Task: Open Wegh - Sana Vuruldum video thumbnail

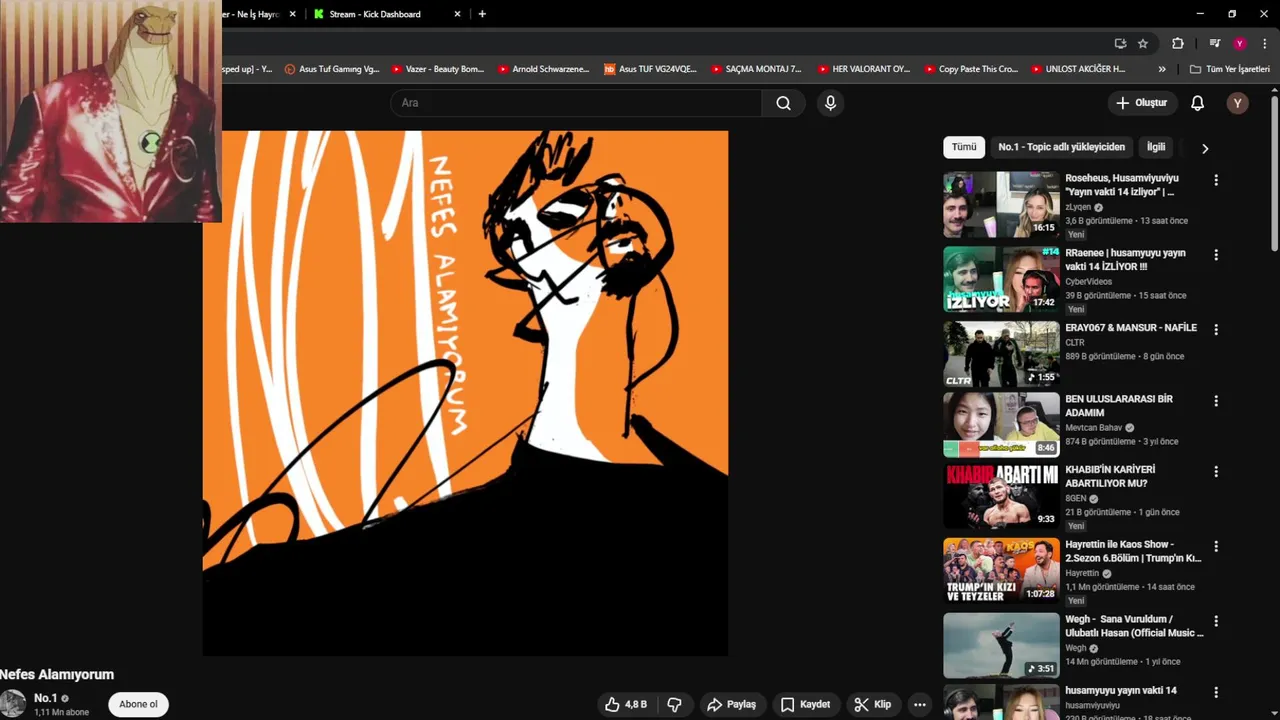Action: pyautogui.click(x=1001, y=645)
